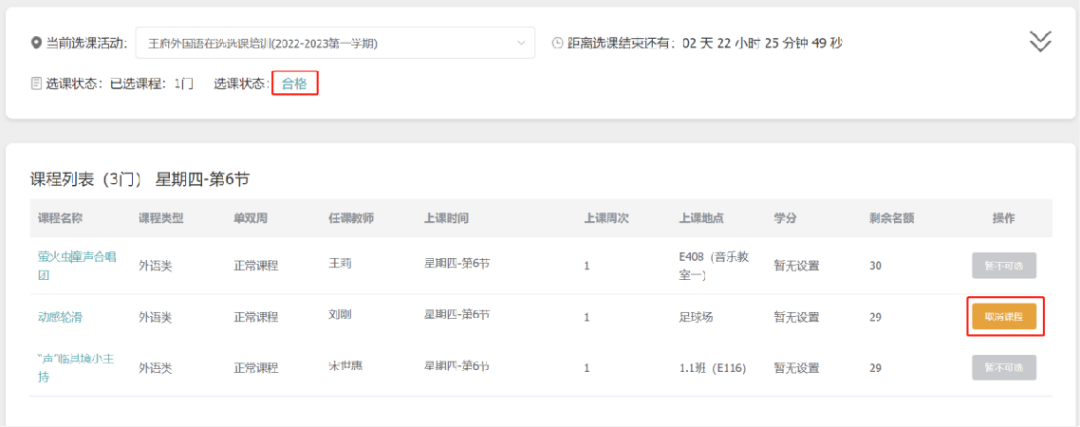Click teacher name 刘刚
Image resolution: width=1080 pixels, height=427 pixels.
[x=340, y=313]
